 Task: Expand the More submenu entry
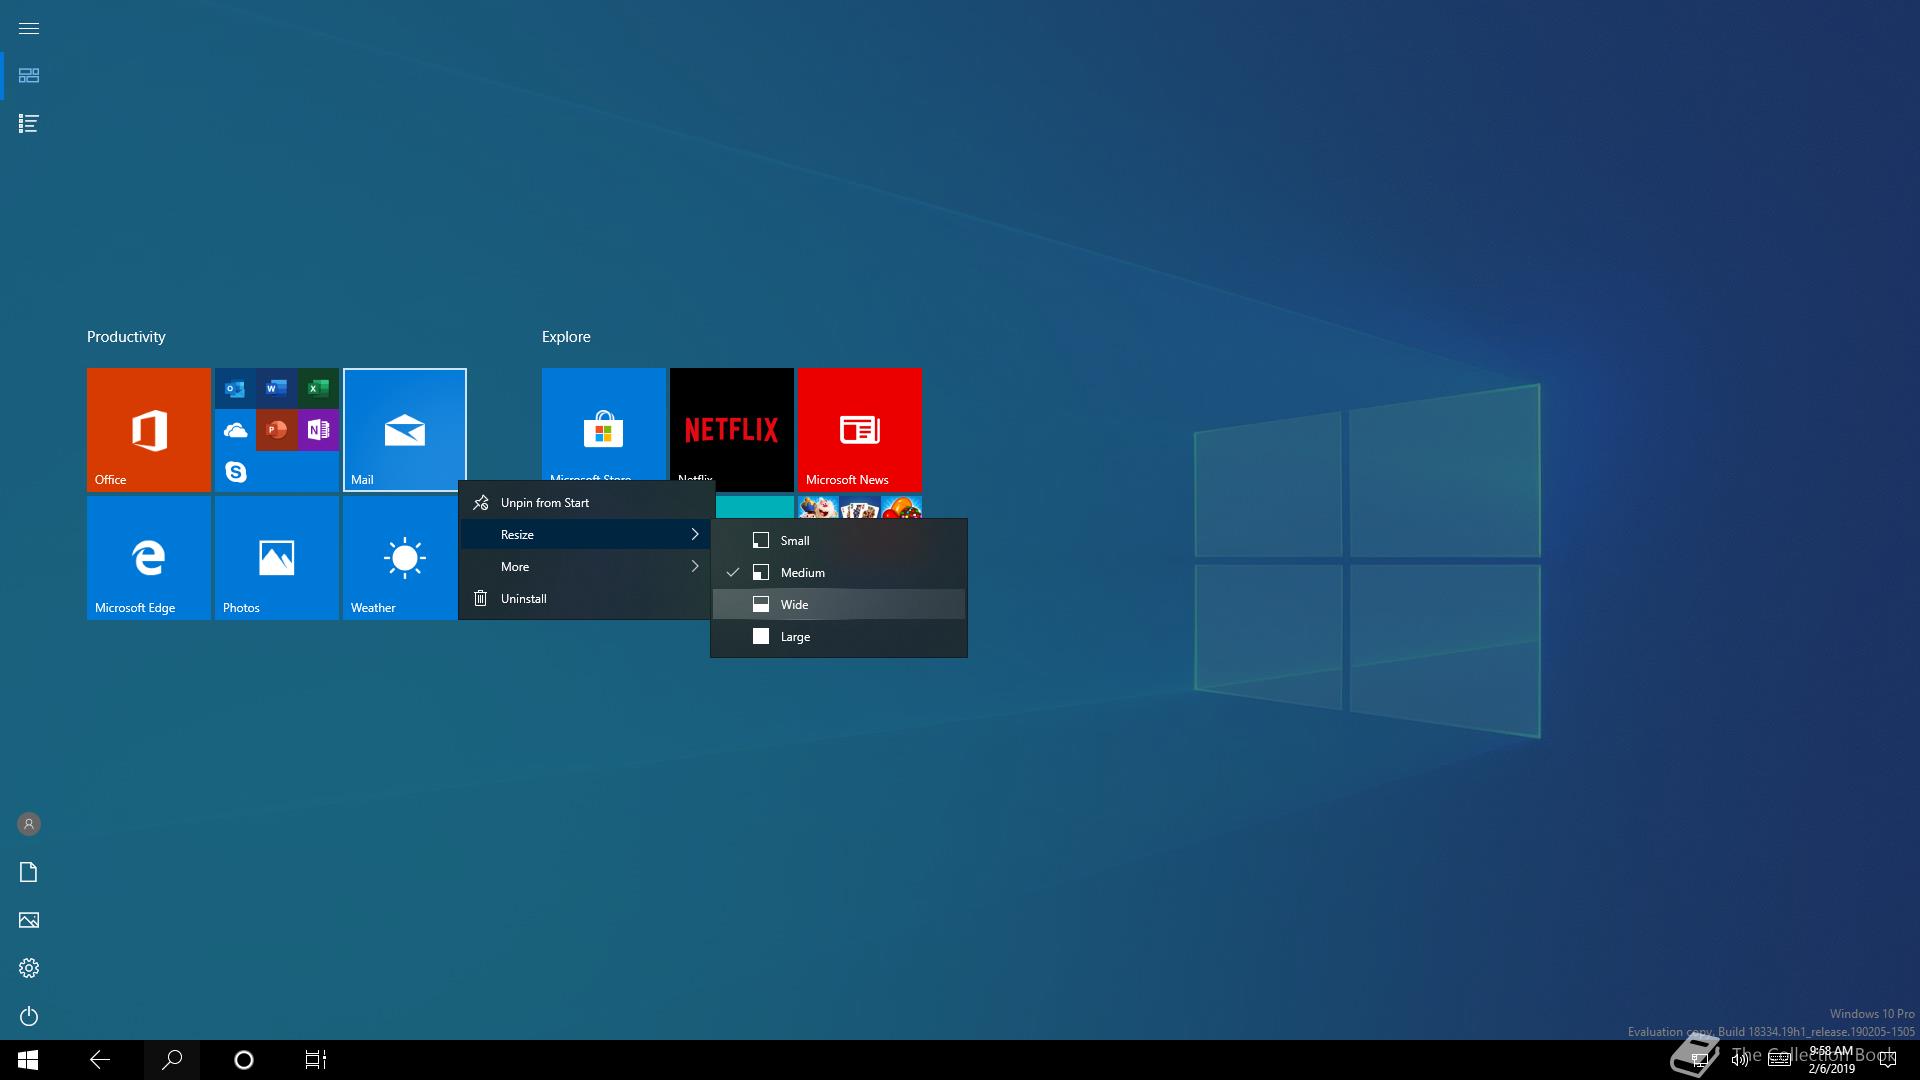pos(586,567)
